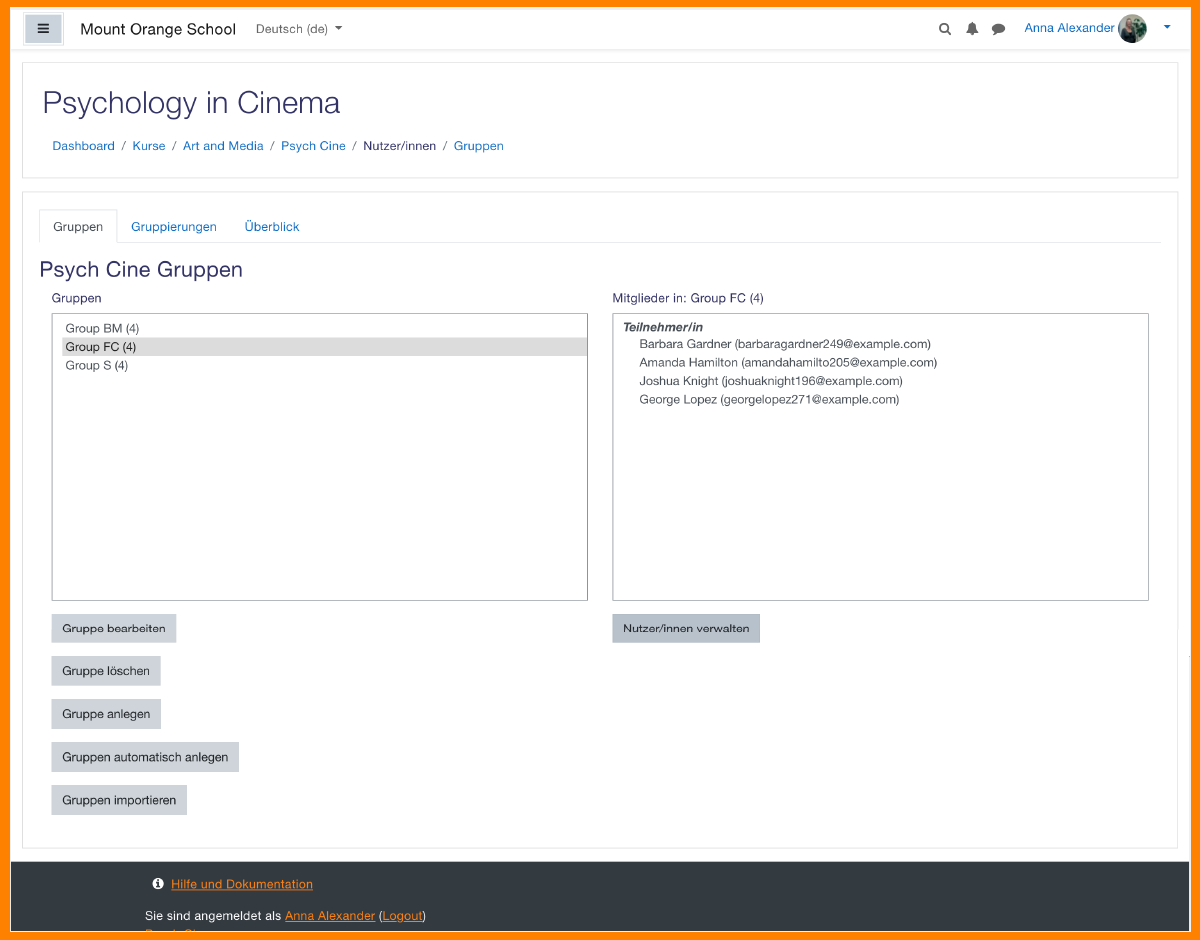This screenshot has width=1200, height=940.
Task: Click the Gruppe löschen button
Action: point(106,671)
